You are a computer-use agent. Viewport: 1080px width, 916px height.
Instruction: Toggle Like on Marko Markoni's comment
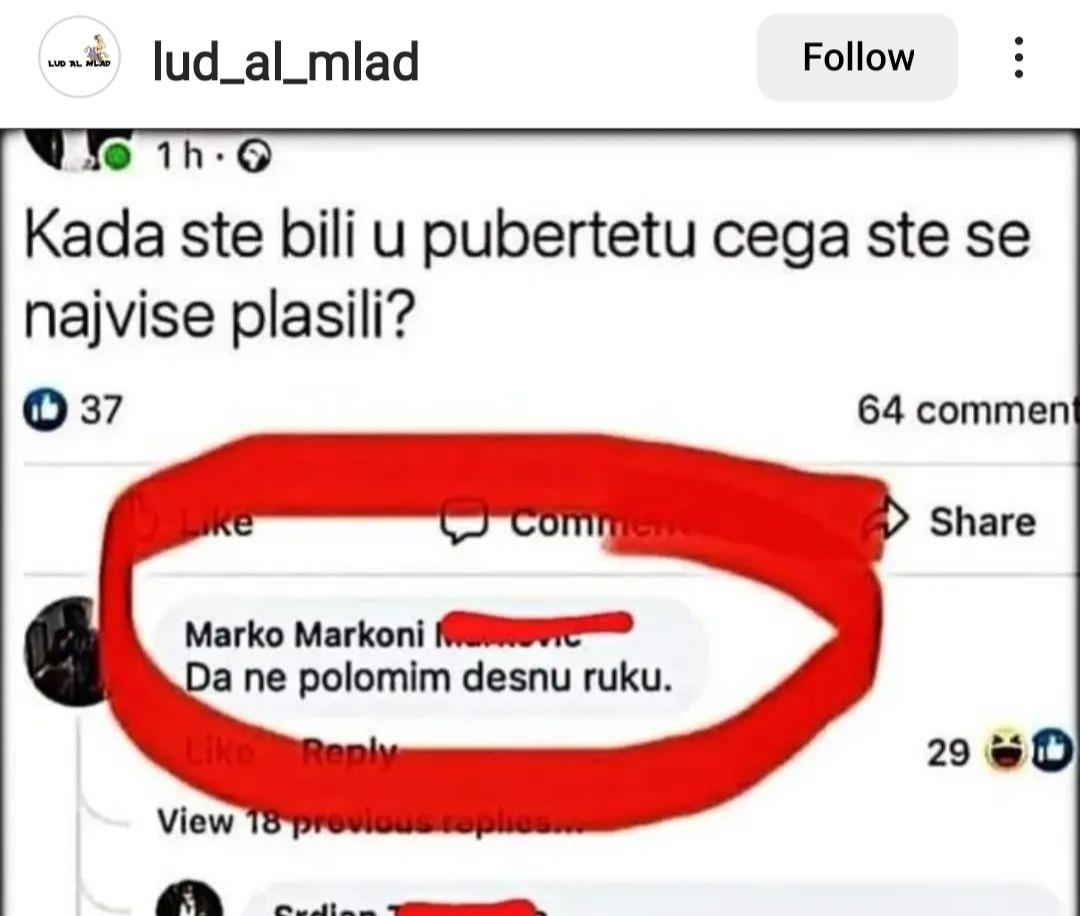coord(219,751)
